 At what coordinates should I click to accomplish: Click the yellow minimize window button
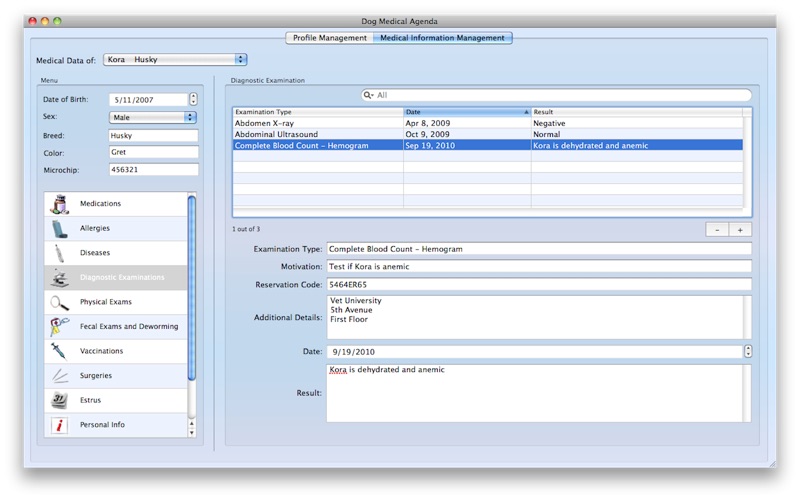(x=45, y=21)
